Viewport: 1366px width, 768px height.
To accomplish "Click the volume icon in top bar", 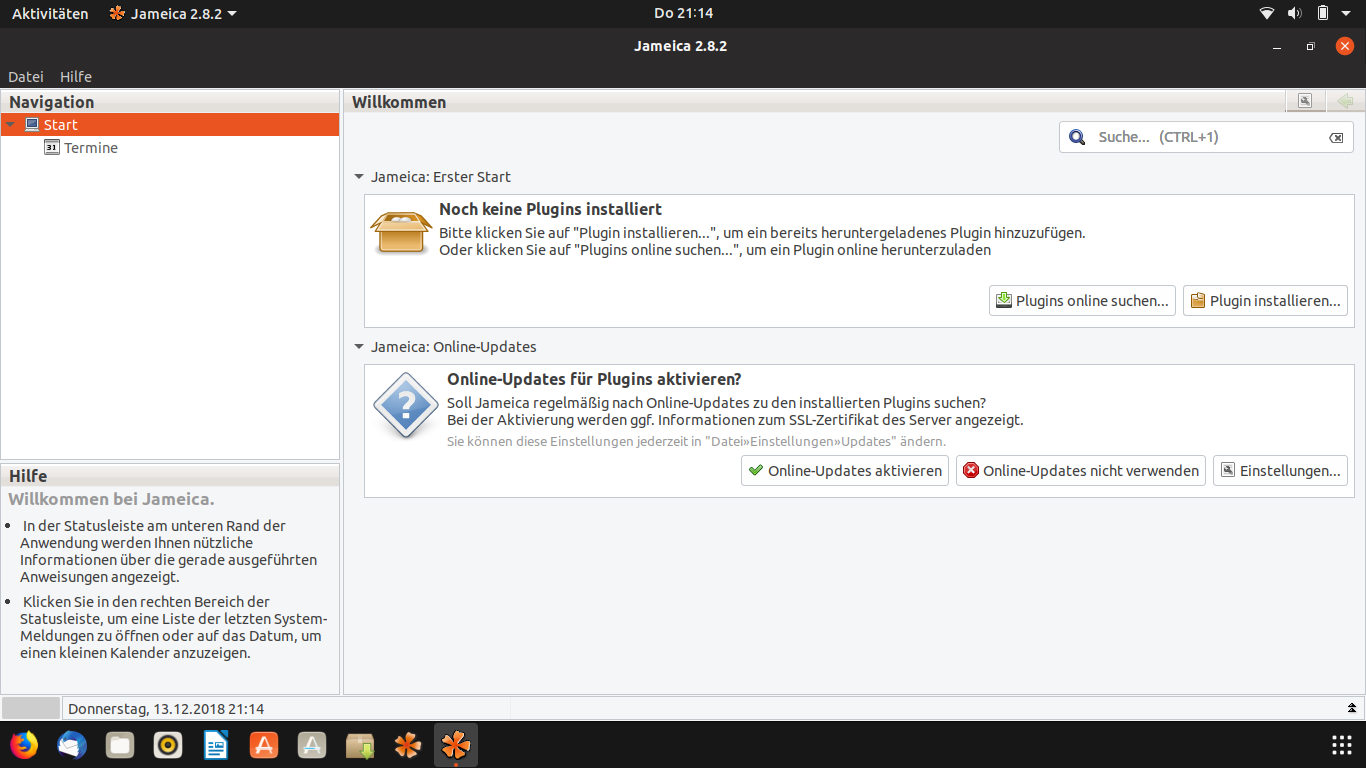I will click(x=1295, y=13).
